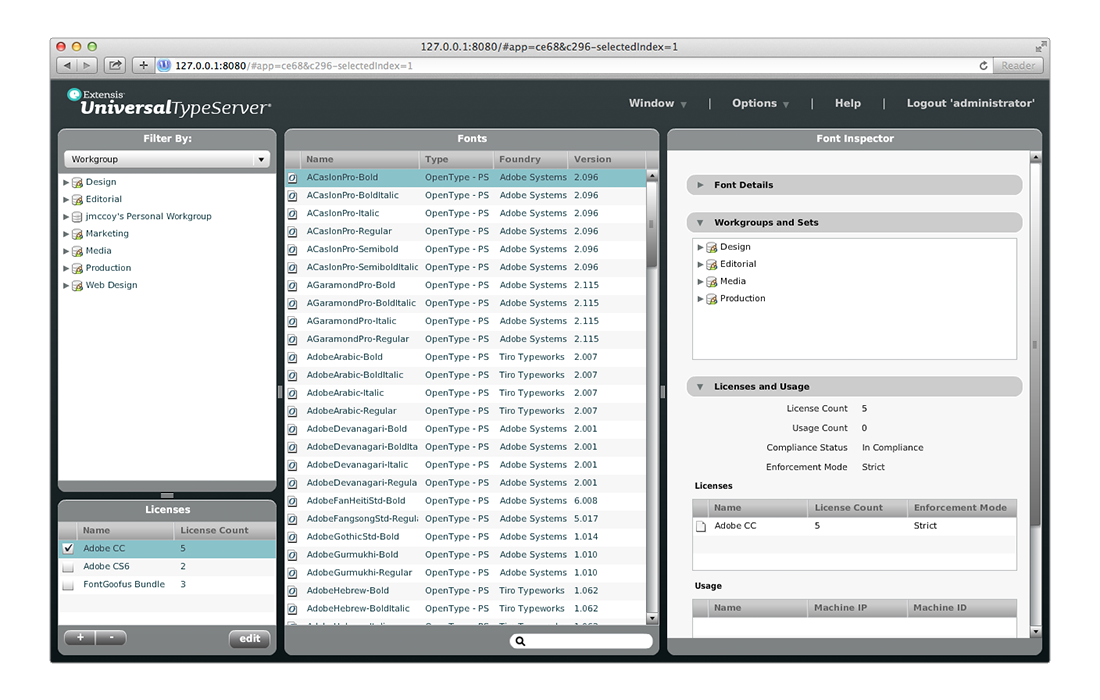The height and width of the screenshot is (700, 1100).
Task: Click the magnifier icon in search field
Action: click(520, 641)
